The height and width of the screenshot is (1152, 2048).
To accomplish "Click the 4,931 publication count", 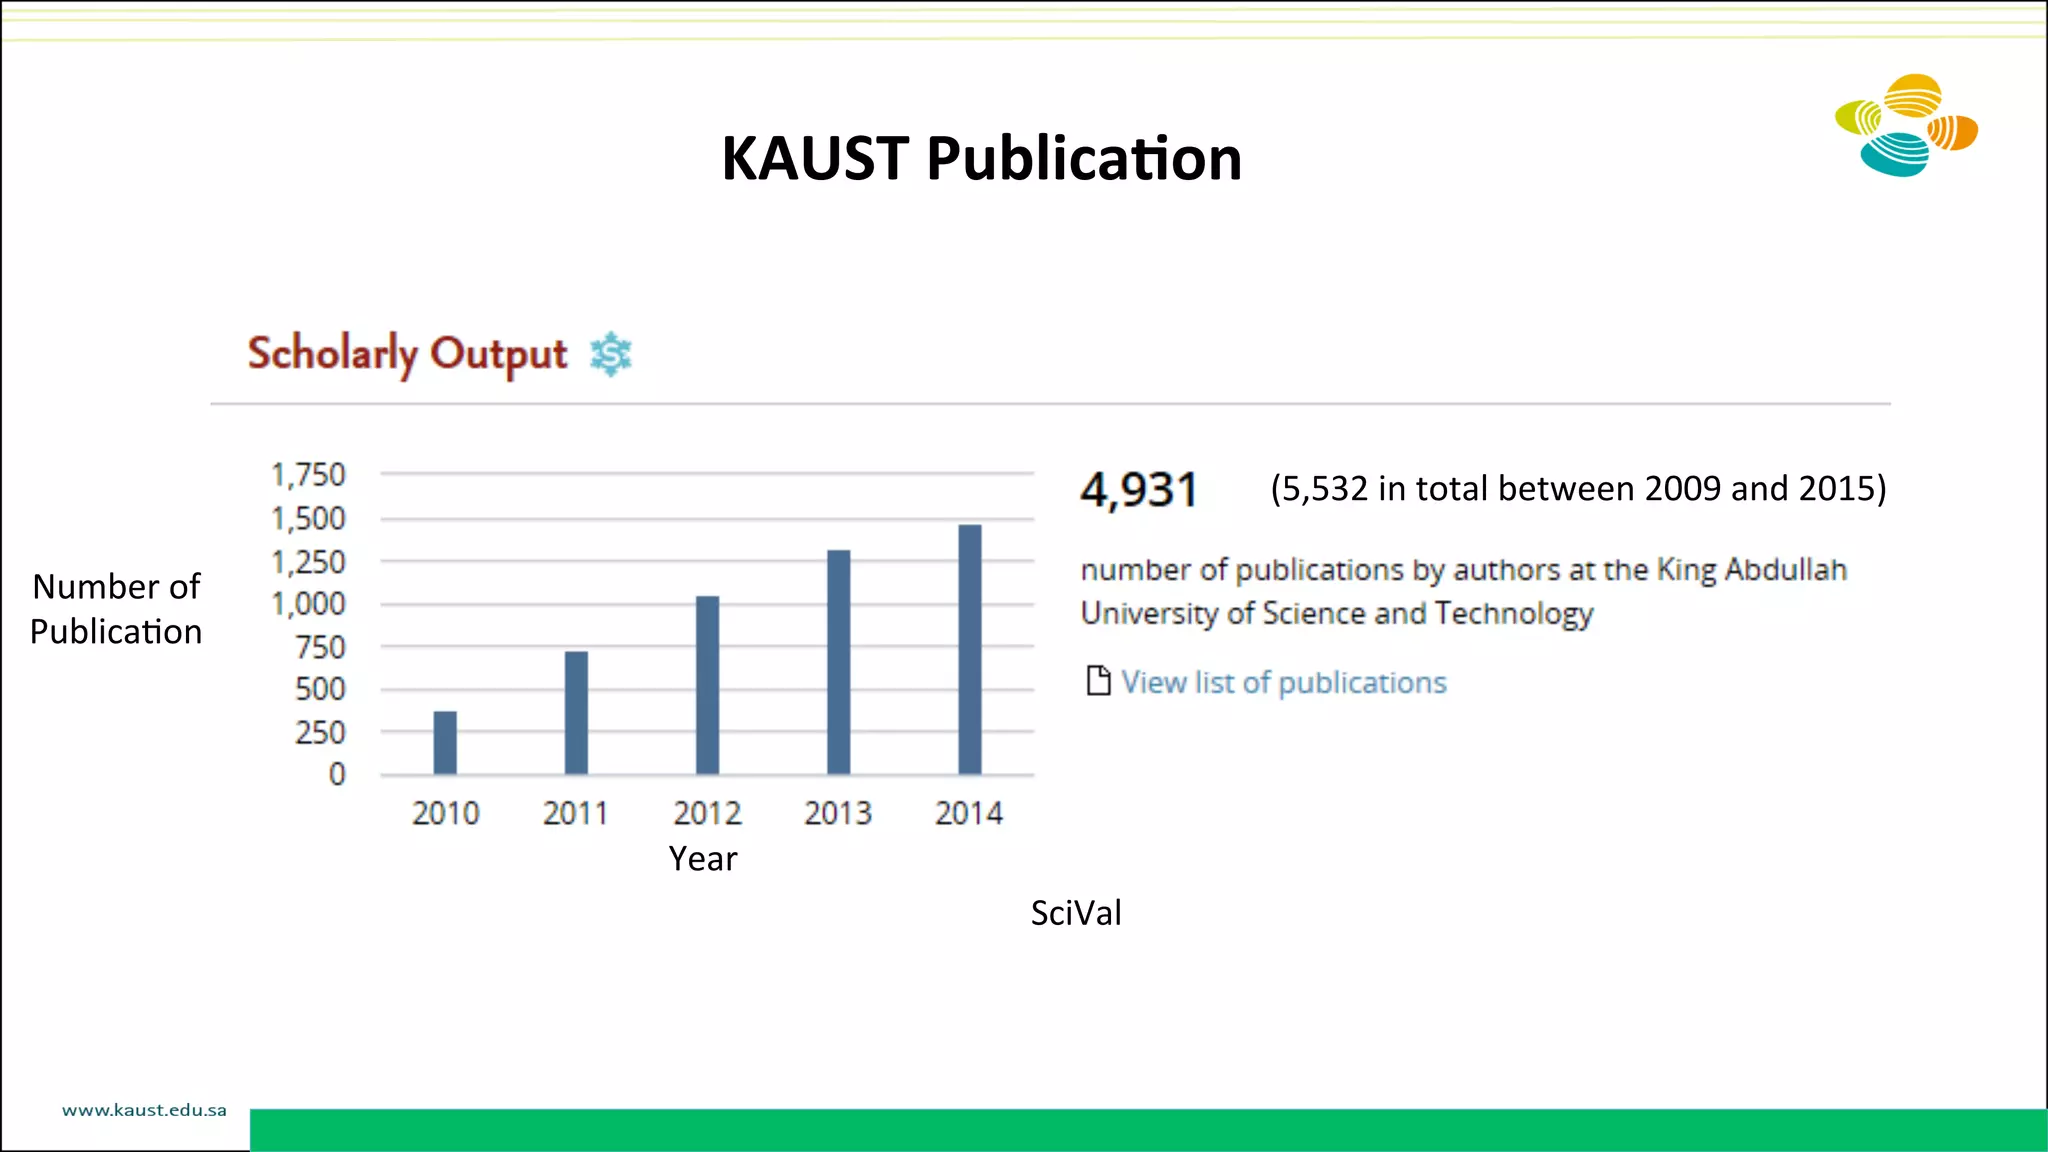I will coord(1139,490).
